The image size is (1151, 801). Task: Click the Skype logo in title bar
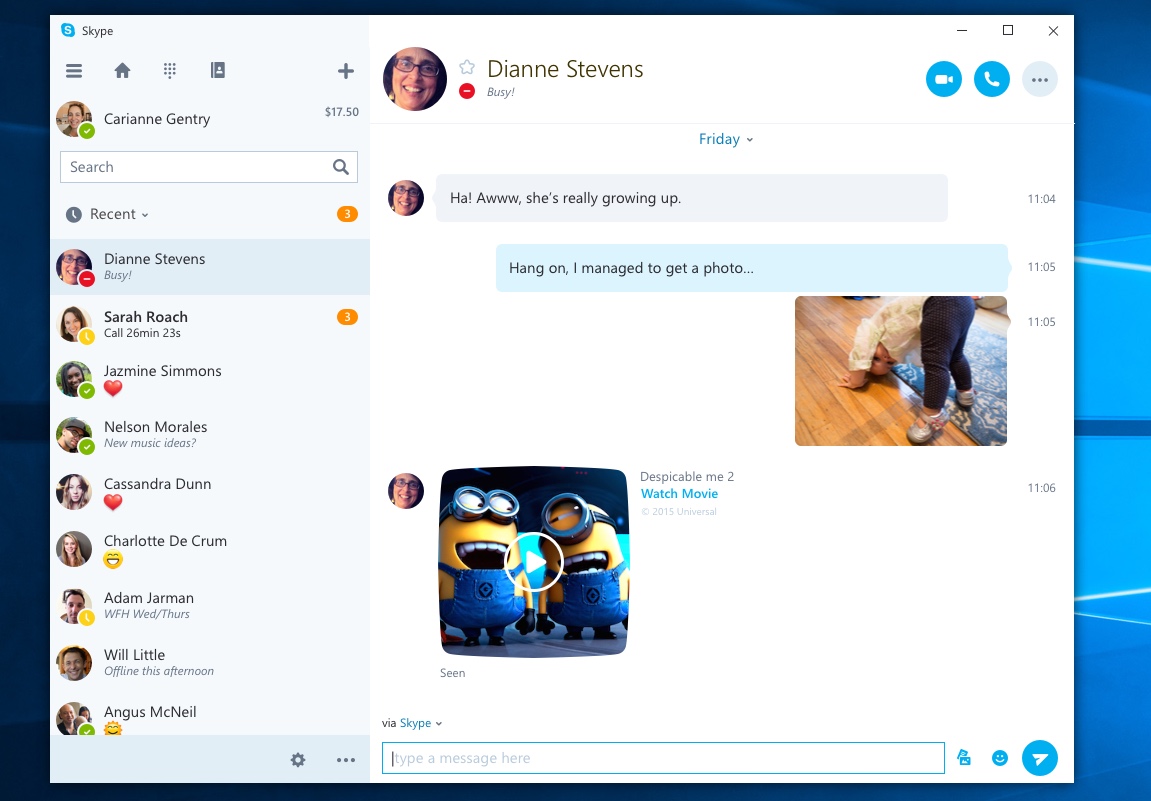click(x=68, y=30)
